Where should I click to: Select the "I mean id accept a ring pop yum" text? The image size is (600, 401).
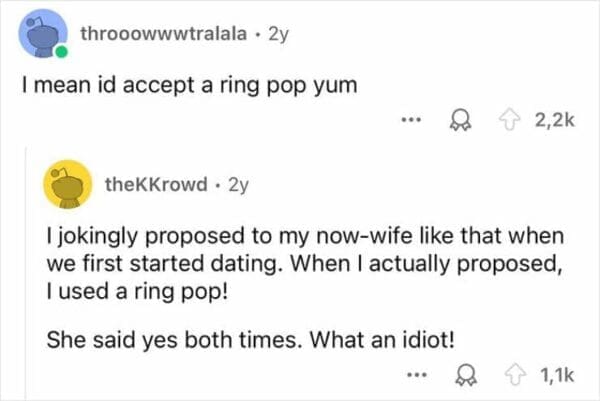(x=189, y=85)
